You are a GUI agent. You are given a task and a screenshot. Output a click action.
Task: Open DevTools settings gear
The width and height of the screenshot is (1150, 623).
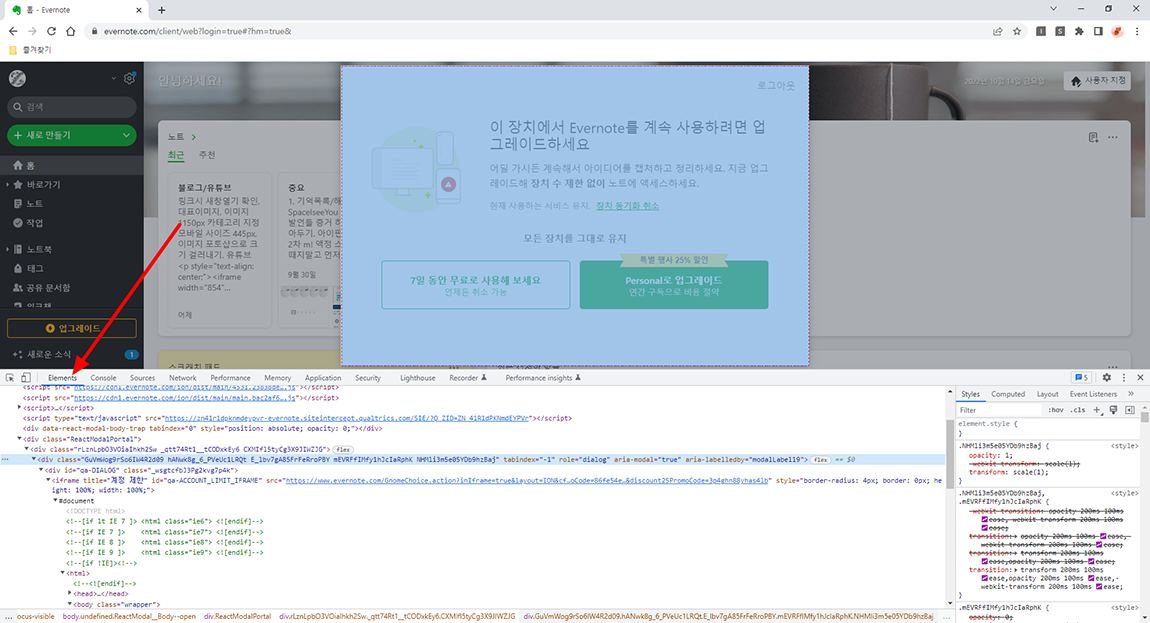1107,378
